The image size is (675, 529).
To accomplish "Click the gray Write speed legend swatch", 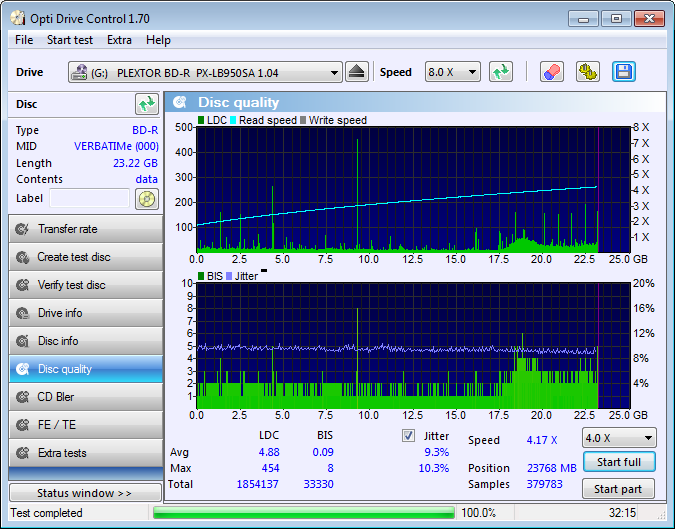I will [x=303, y=120].
